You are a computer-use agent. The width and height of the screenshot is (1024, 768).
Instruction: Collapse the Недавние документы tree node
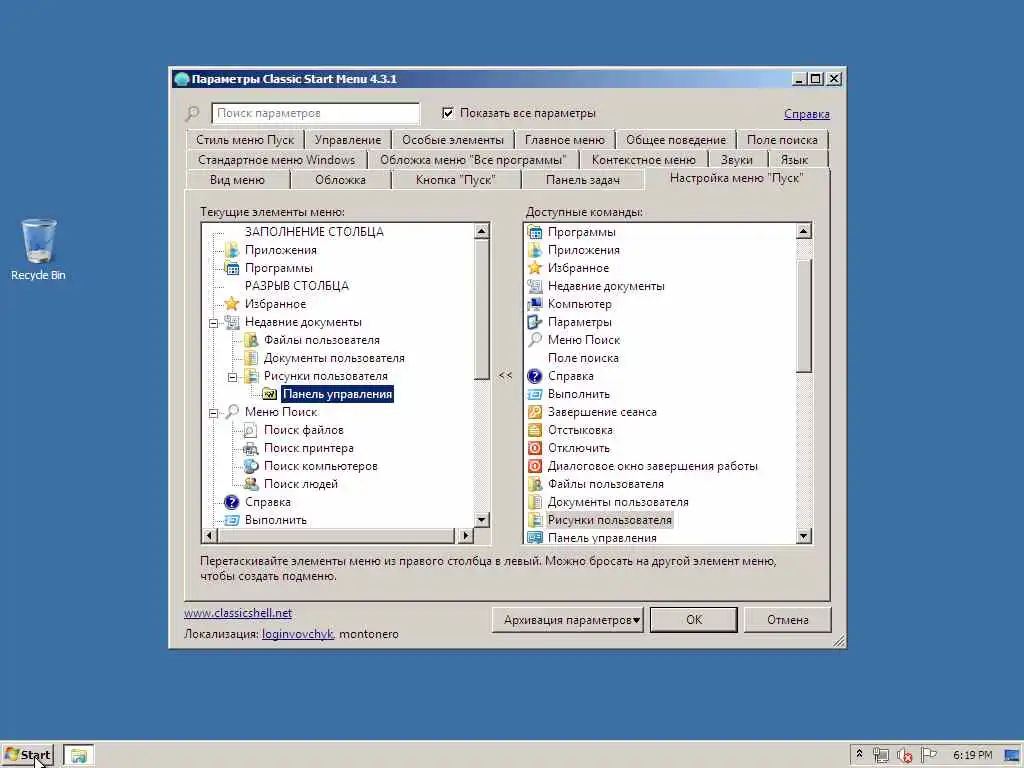214,323
